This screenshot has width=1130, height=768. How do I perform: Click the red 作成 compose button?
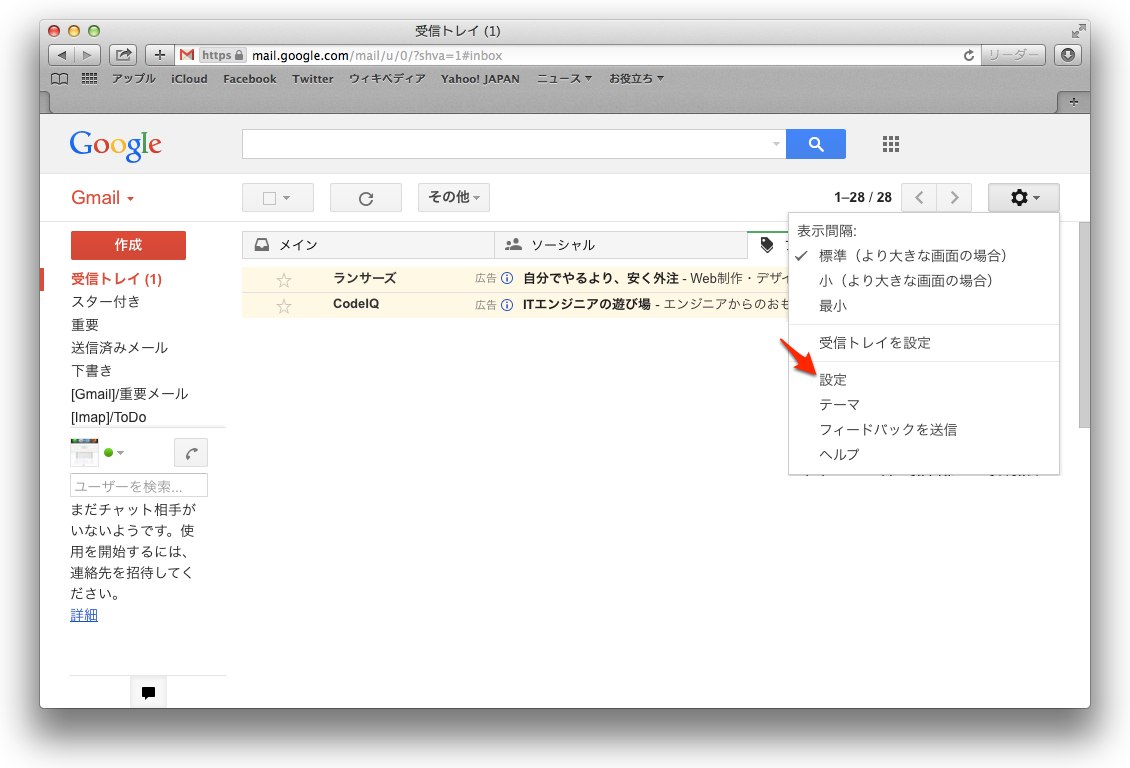pos(128,245)
